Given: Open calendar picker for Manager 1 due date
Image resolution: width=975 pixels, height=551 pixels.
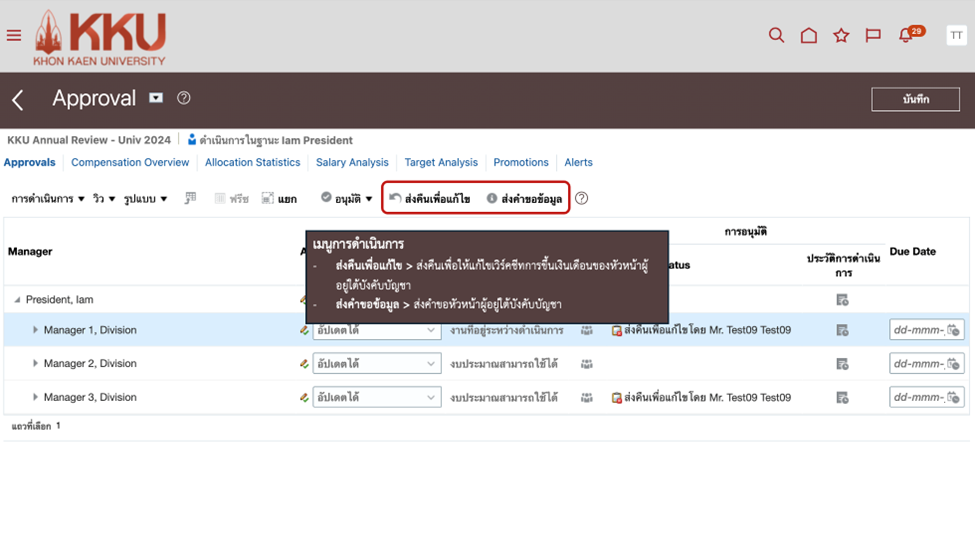Looking at the screenshot, I should (x=953, y=330).
